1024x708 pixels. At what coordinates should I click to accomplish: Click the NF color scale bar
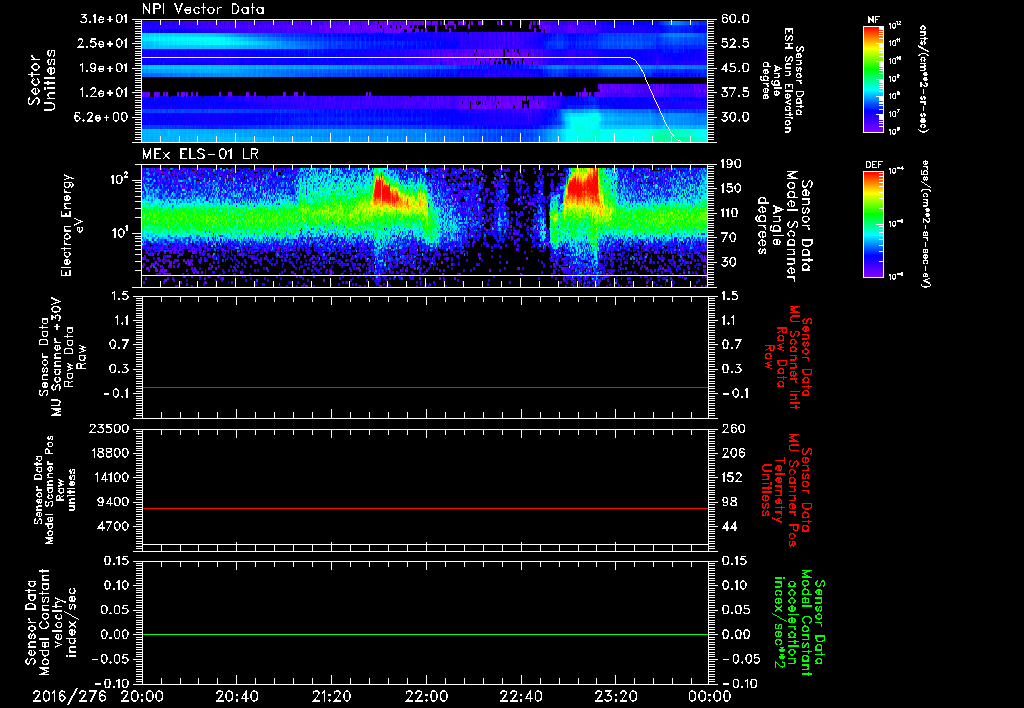(x=874, y=79)
